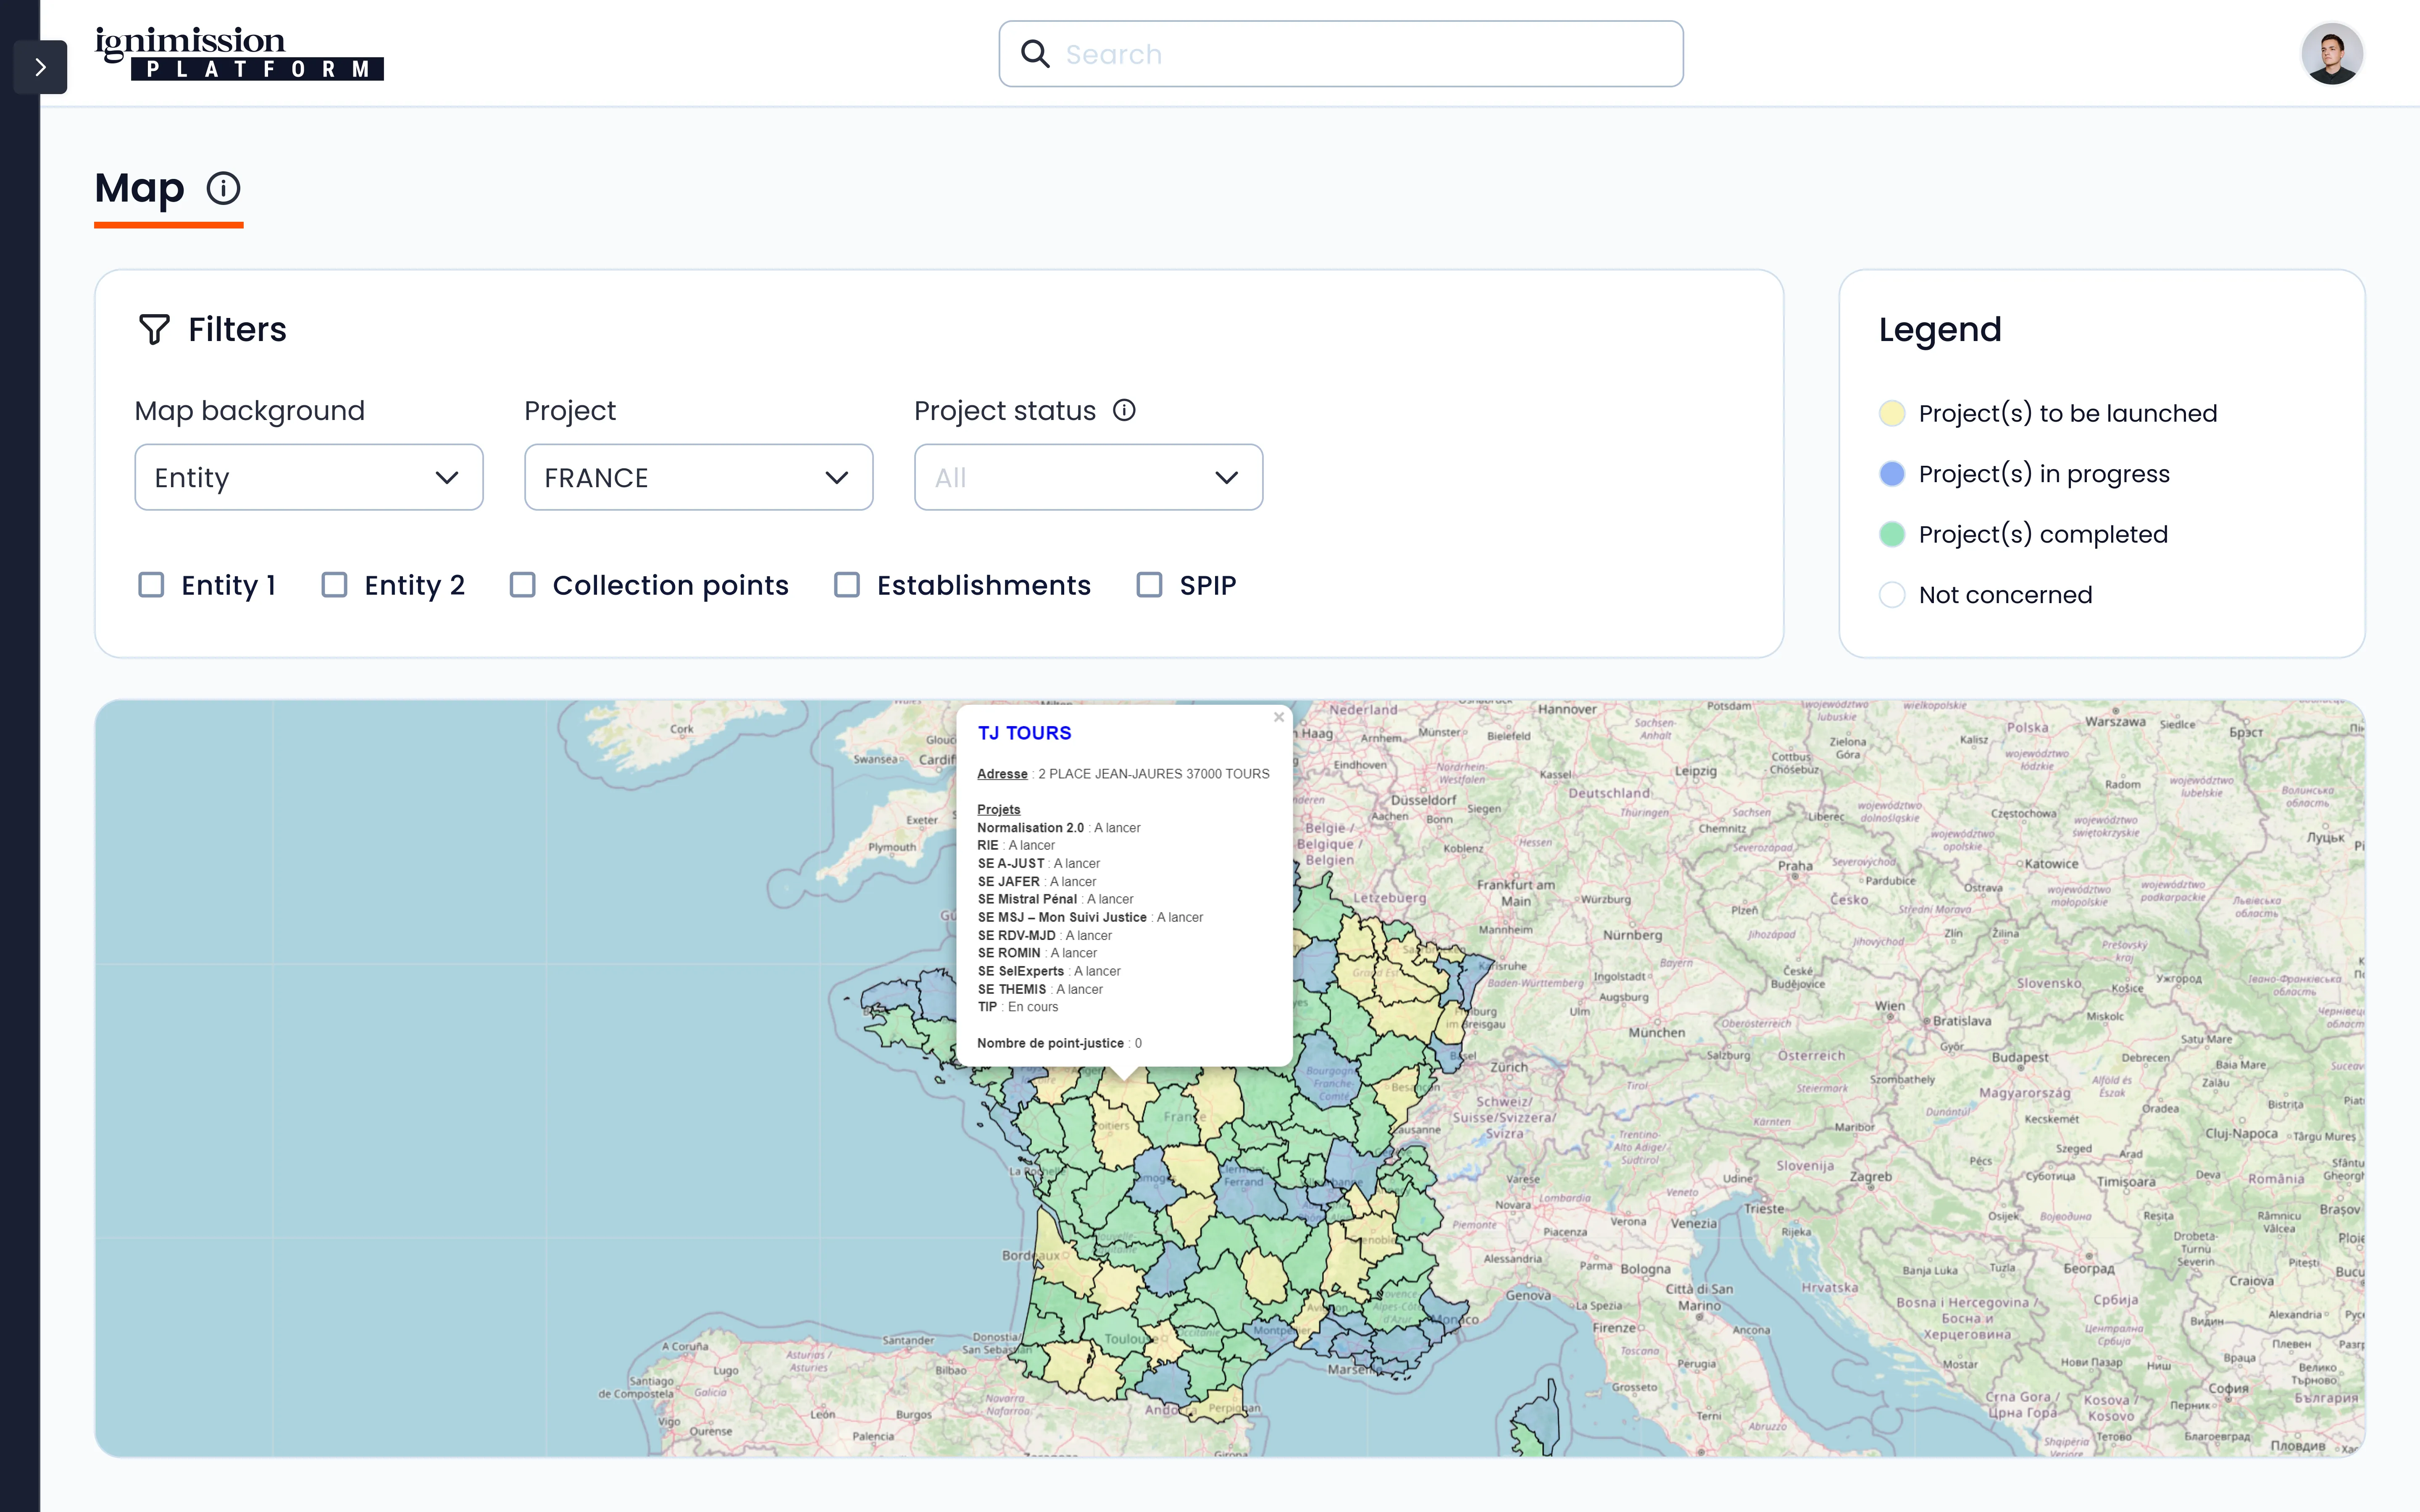The width and height of the screenshot is (2420, 1512).
Task: Open the Map background dropdown
Action: coord(308,477)
